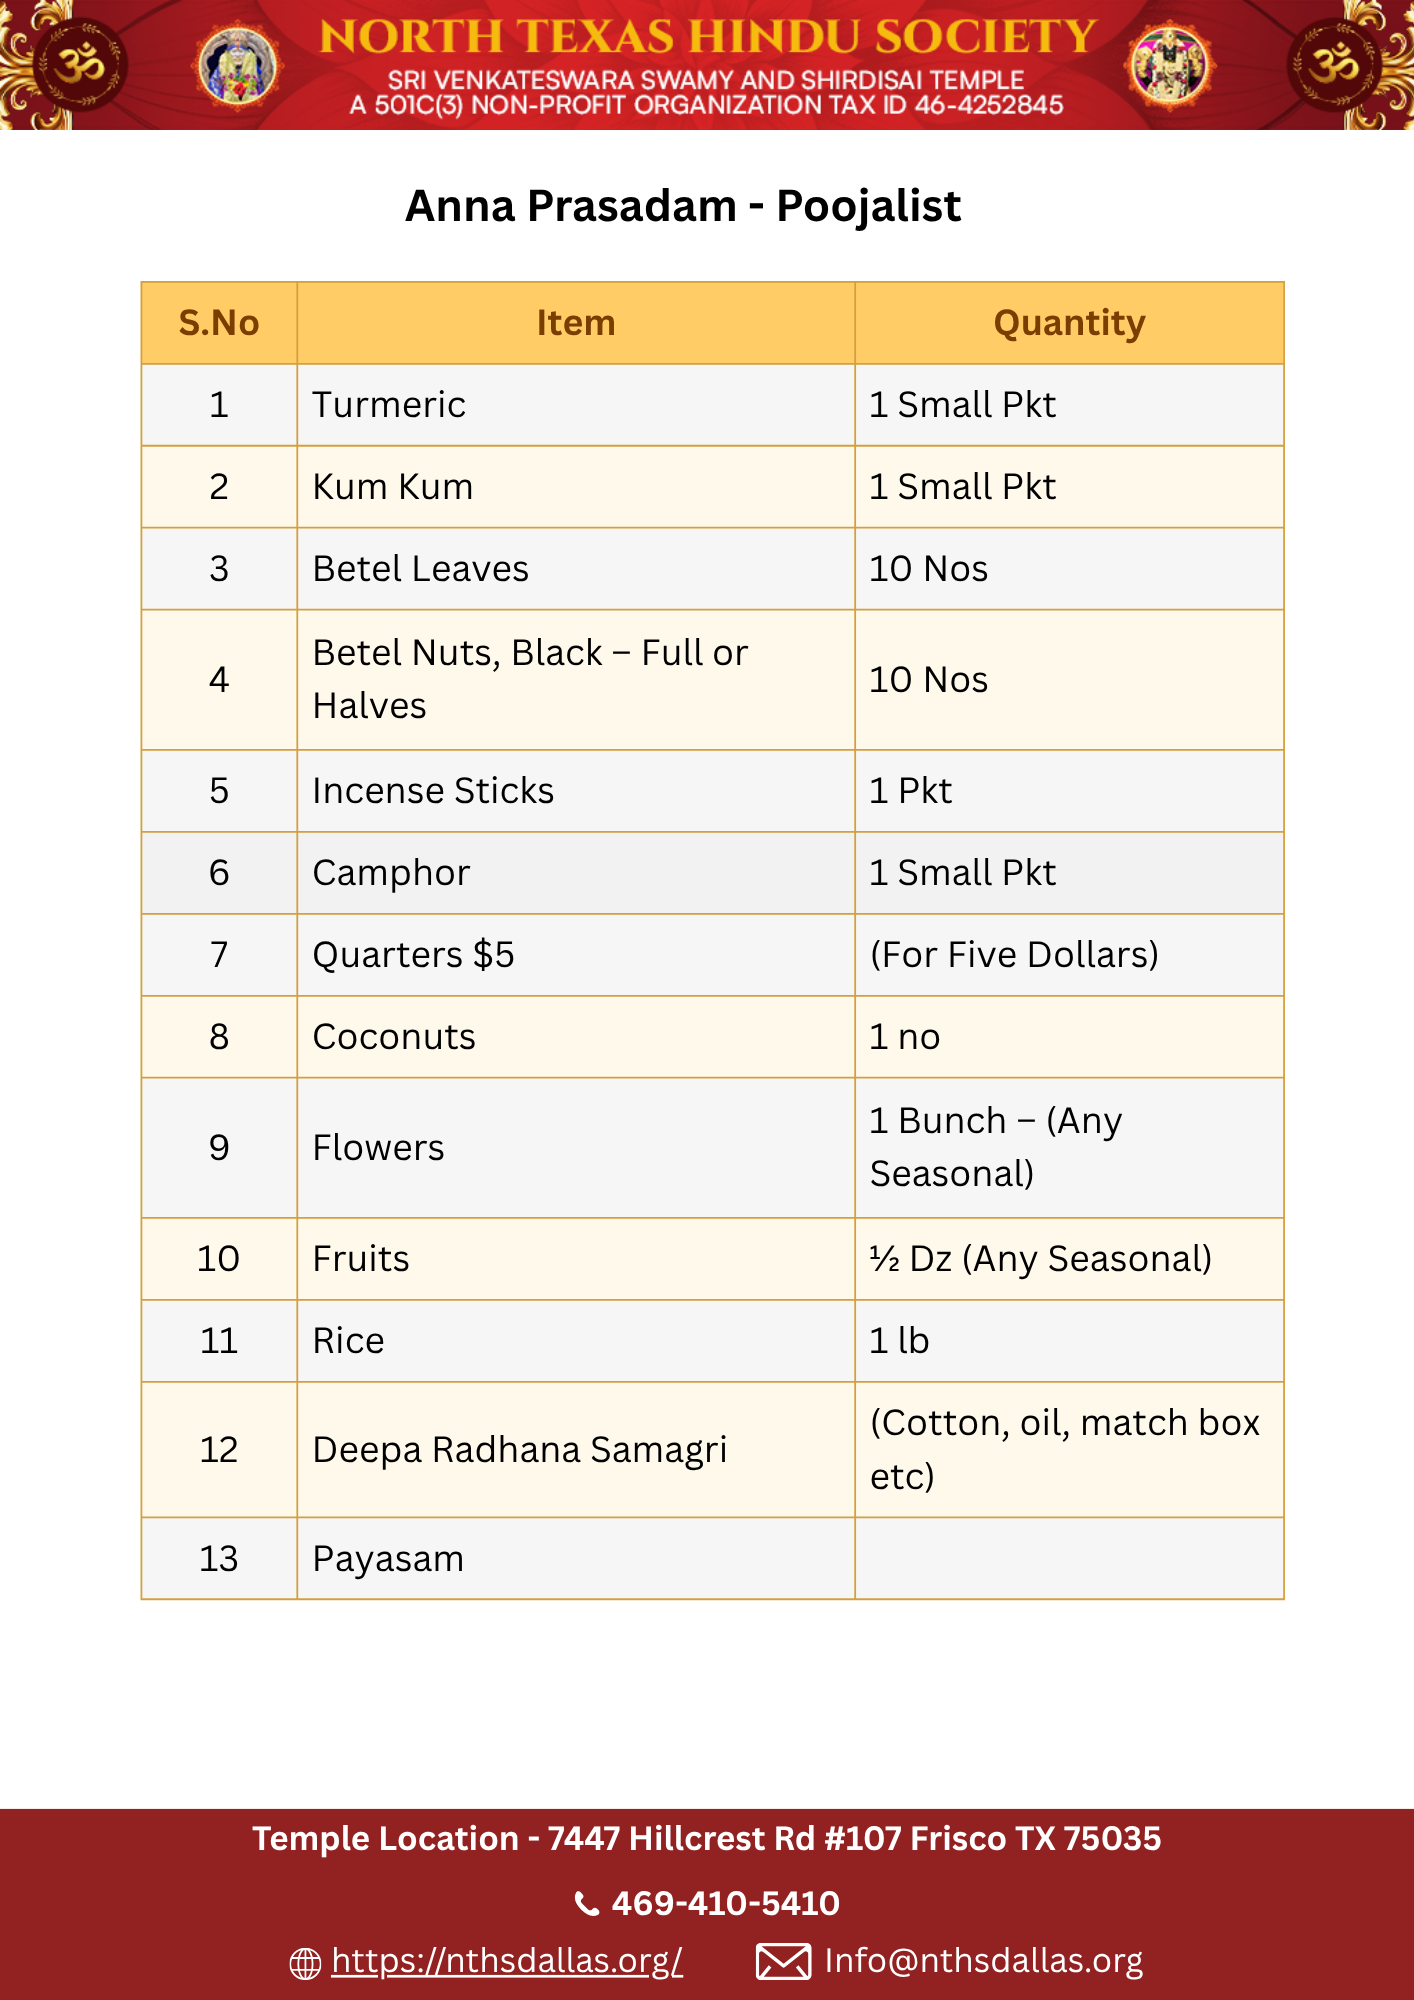The height and width of the screenshot is (2000, 1414).
Task: Click the envelope icon beside email address
Action: tap(783, 1962)
